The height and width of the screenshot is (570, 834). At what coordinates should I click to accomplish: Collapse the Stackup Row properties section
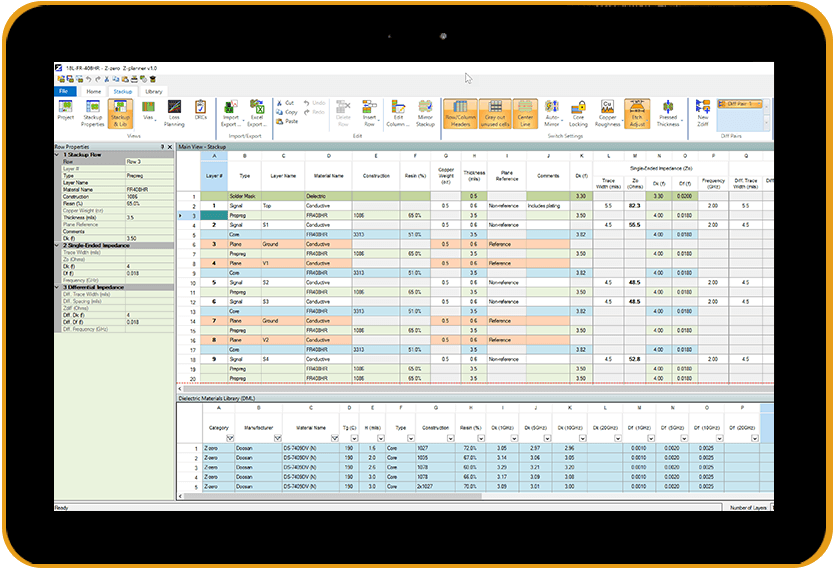coord(57,155)
